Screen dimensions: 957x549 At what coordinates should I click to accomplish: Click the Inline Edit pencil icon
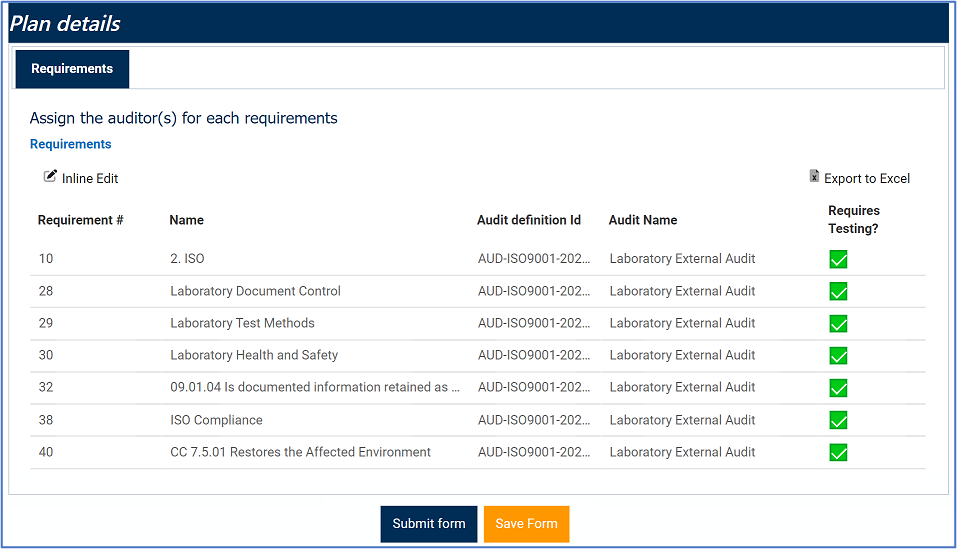(51, 176)
